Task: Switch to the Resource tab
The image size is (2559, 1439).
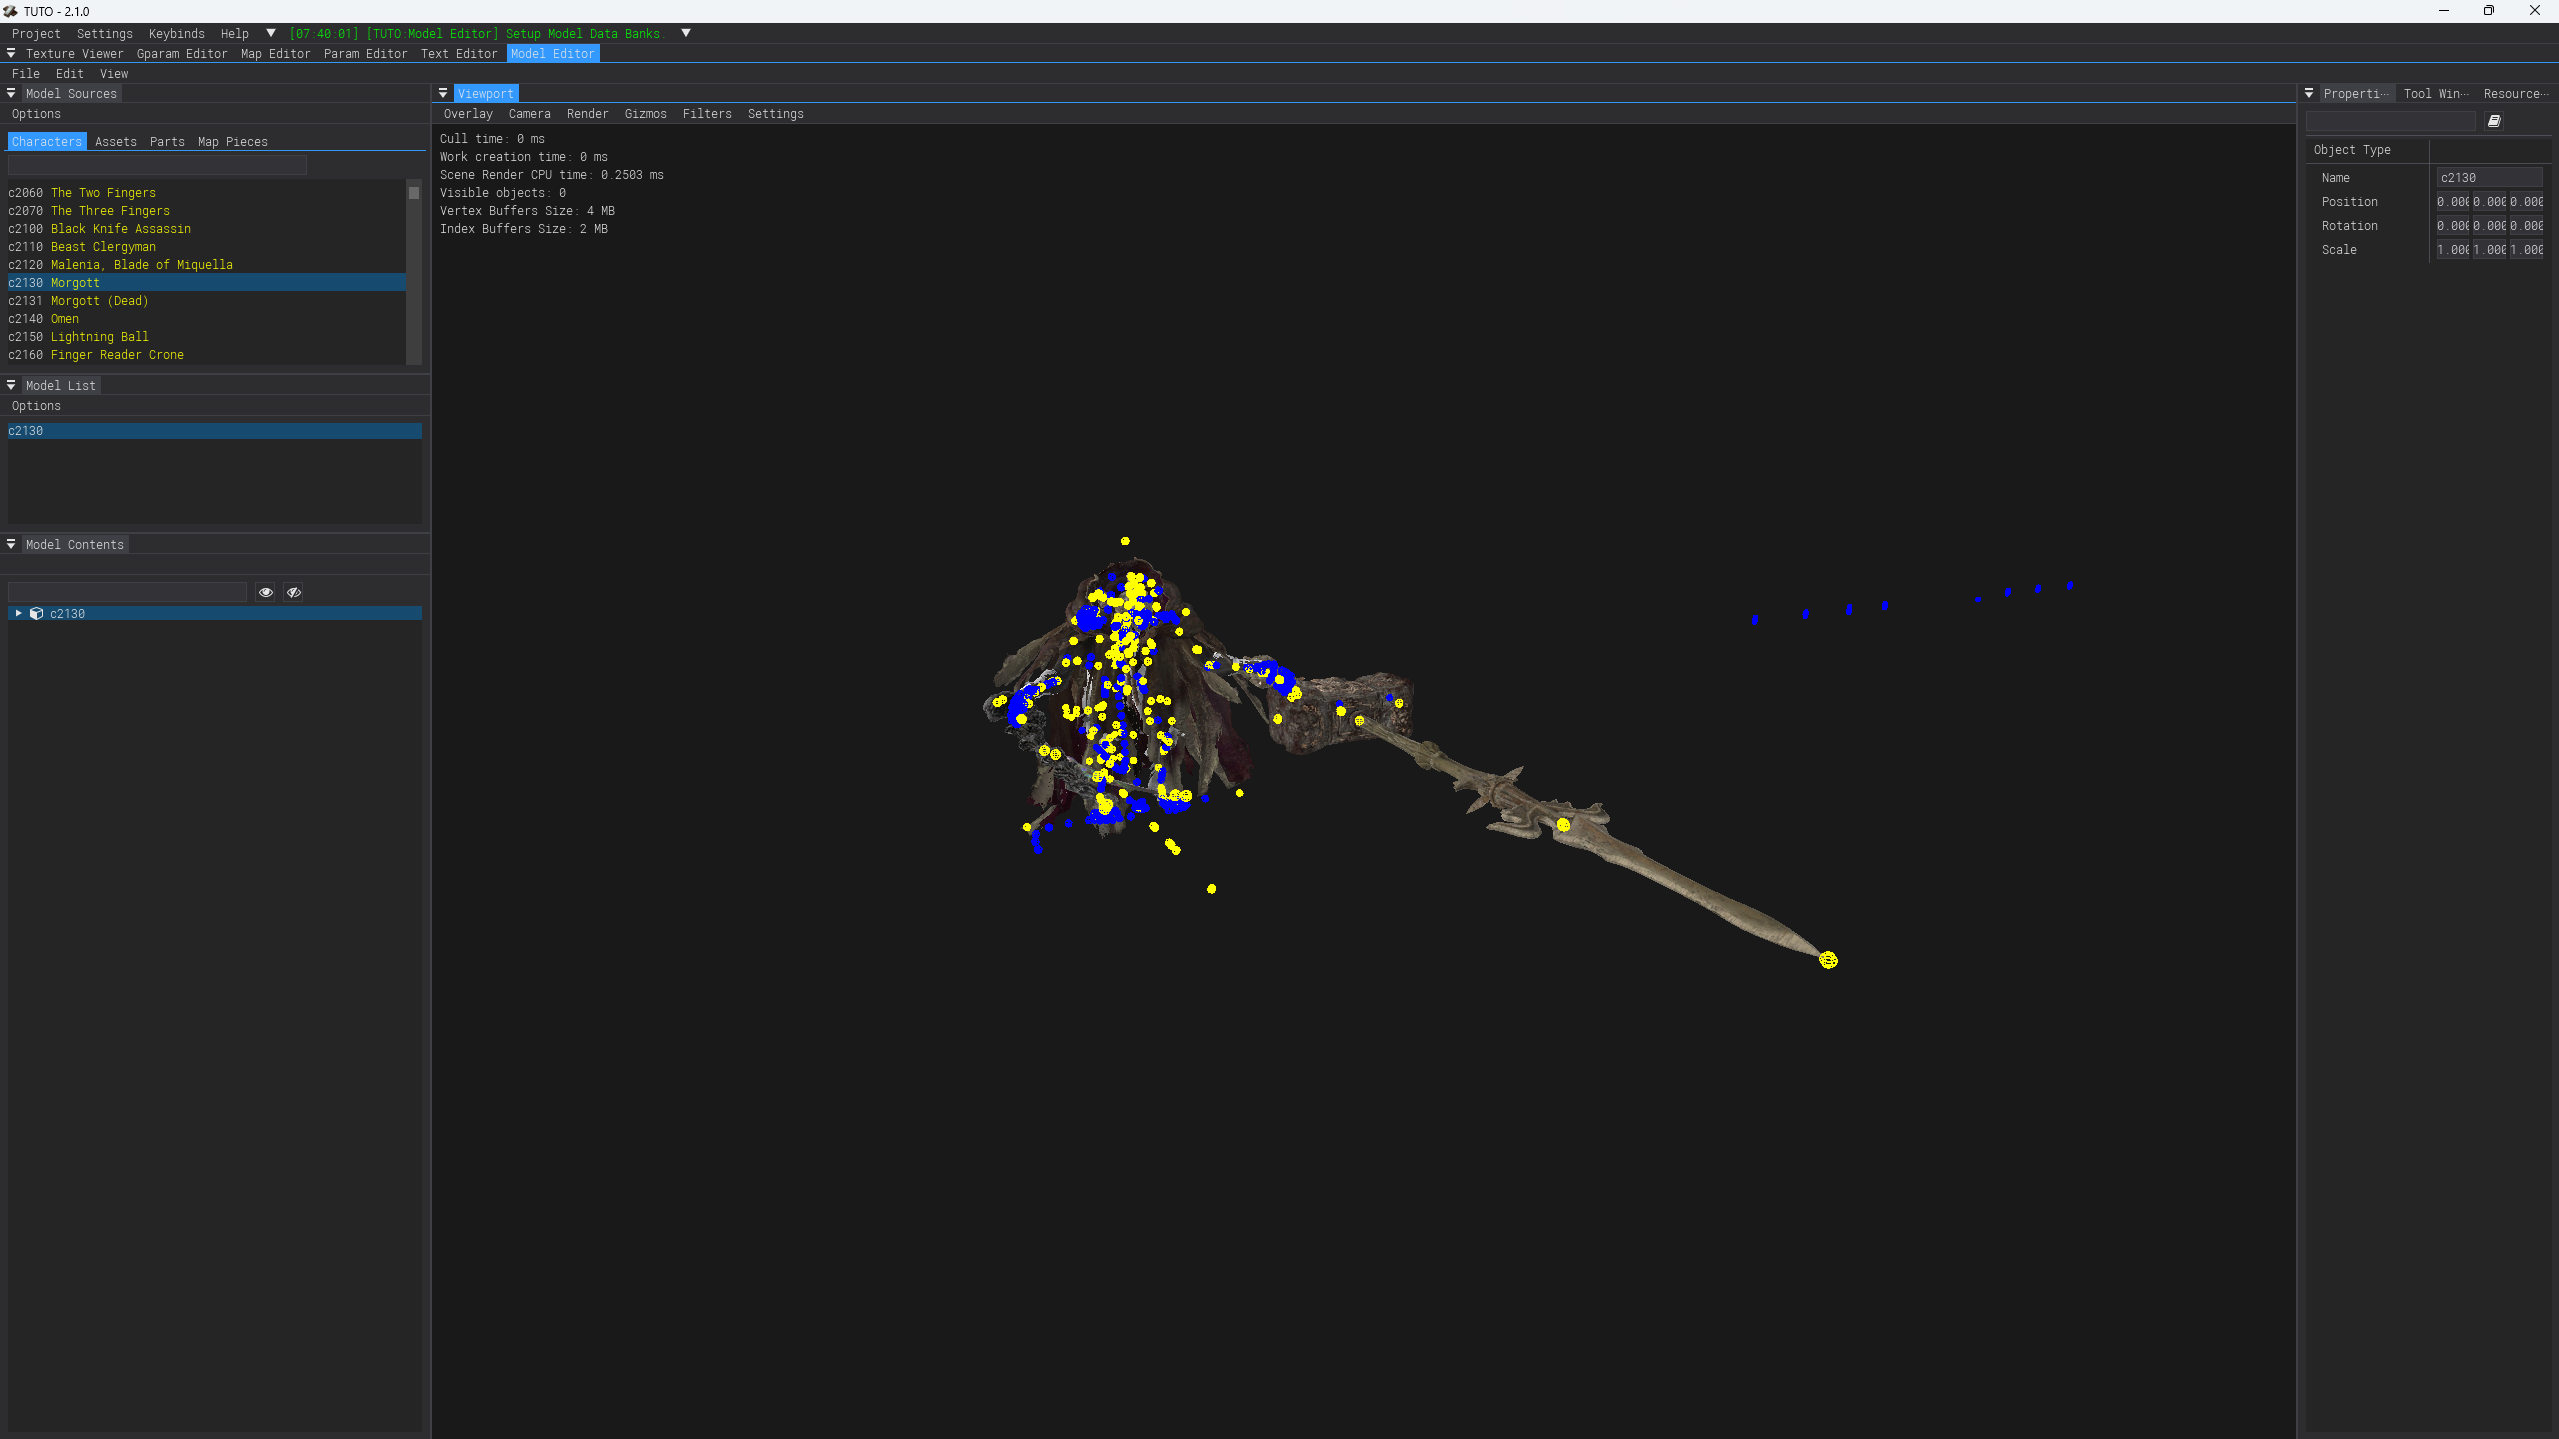Action: (2516, 93)
